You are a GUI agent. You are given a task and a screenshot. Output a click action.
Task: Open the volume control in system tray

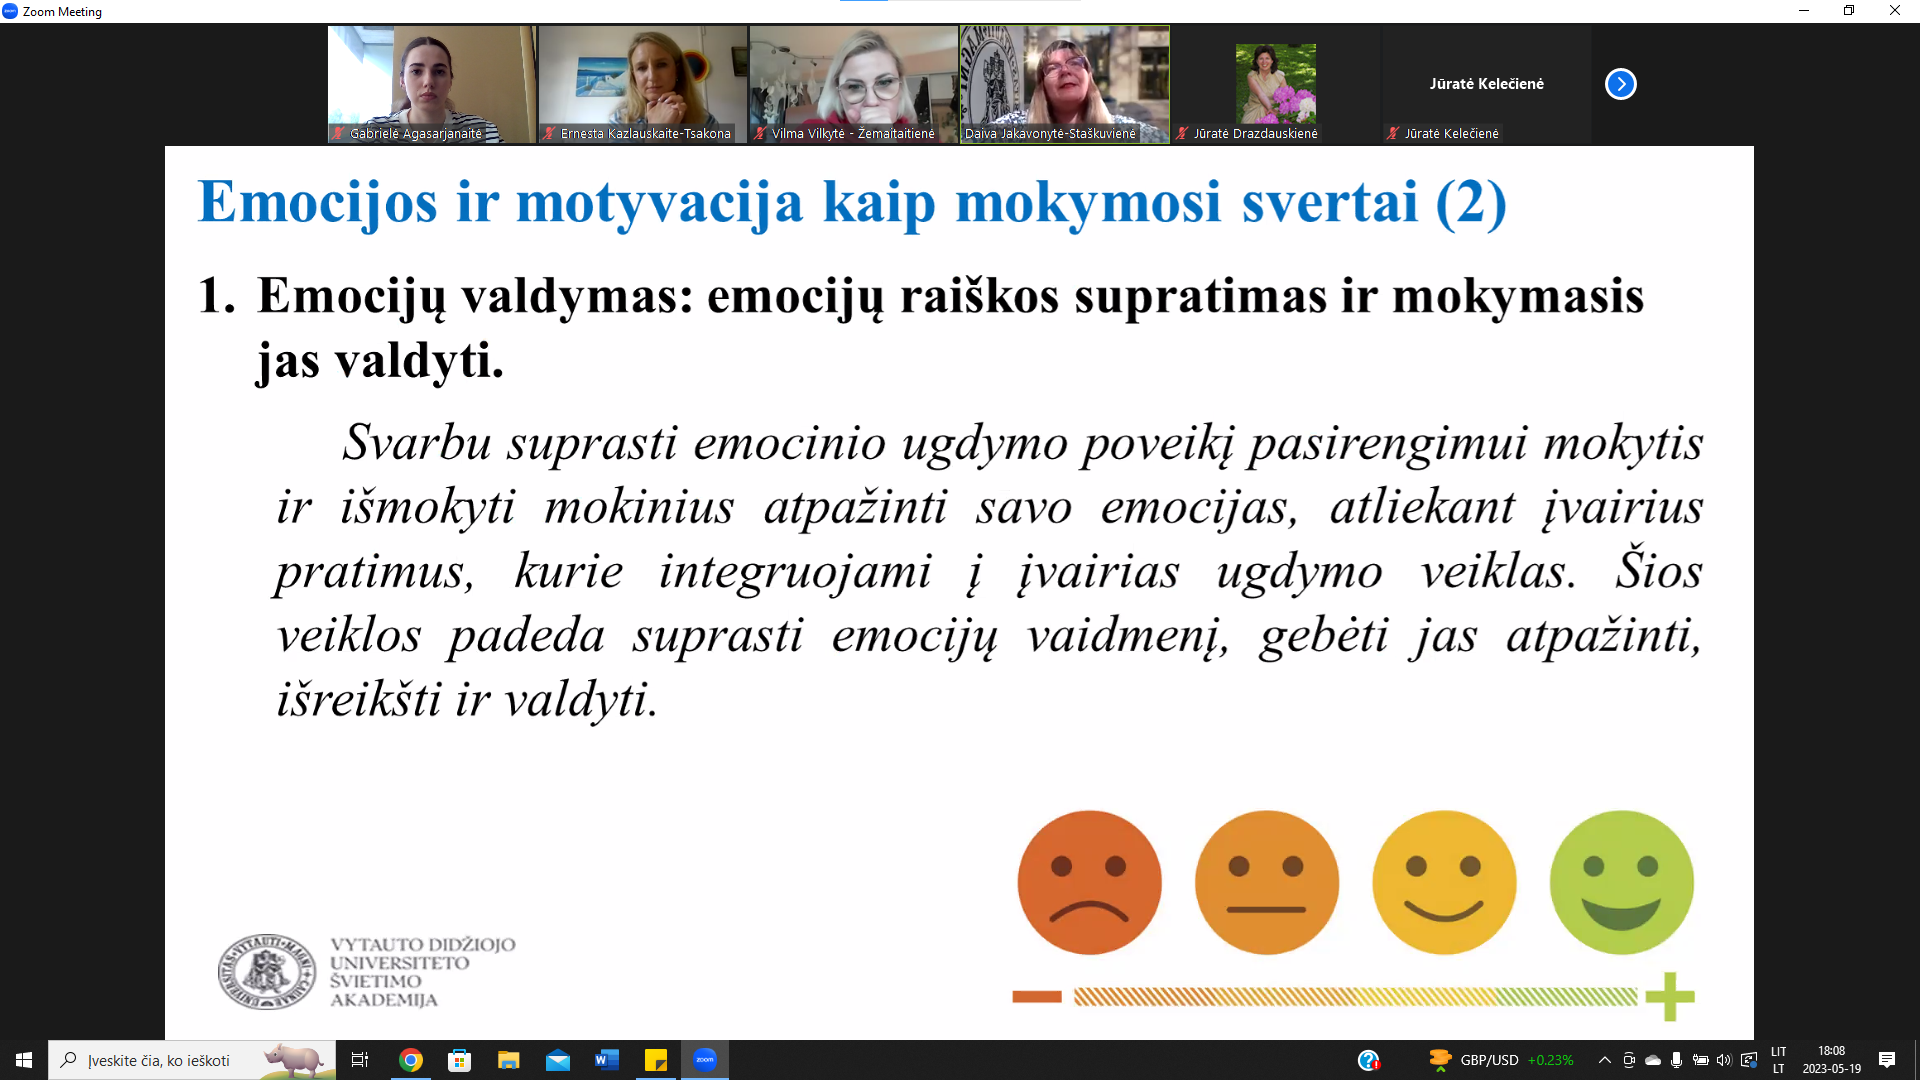[x=1724, y=1060]
